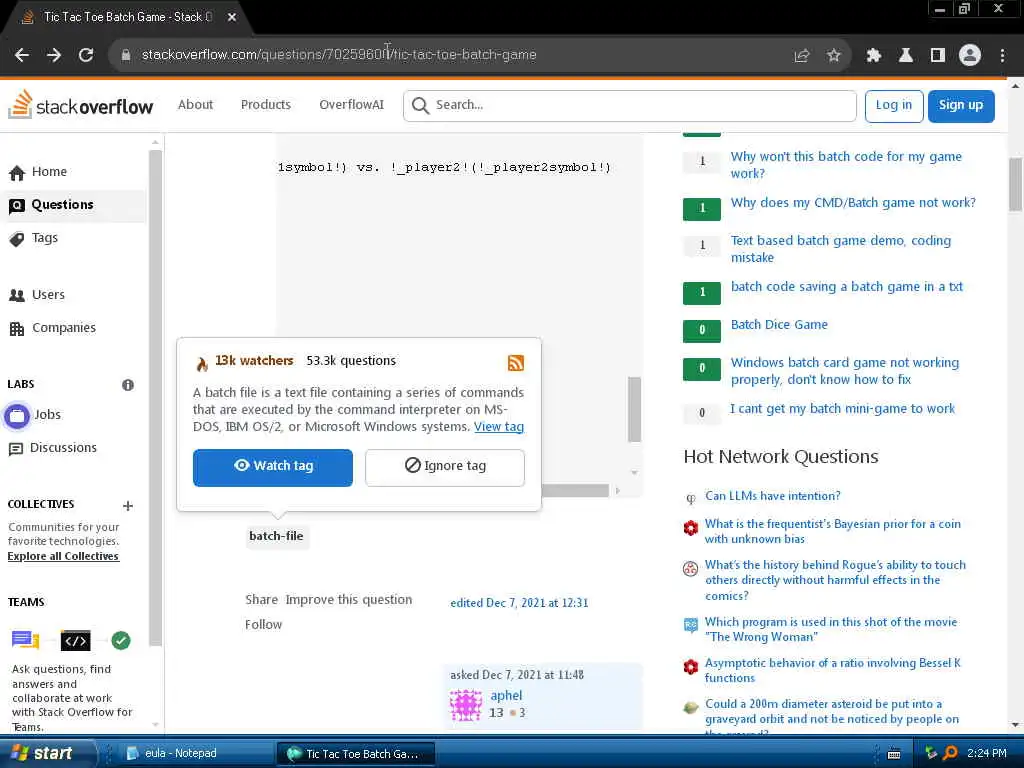Open the Chrome three-dot menu

1002,56
